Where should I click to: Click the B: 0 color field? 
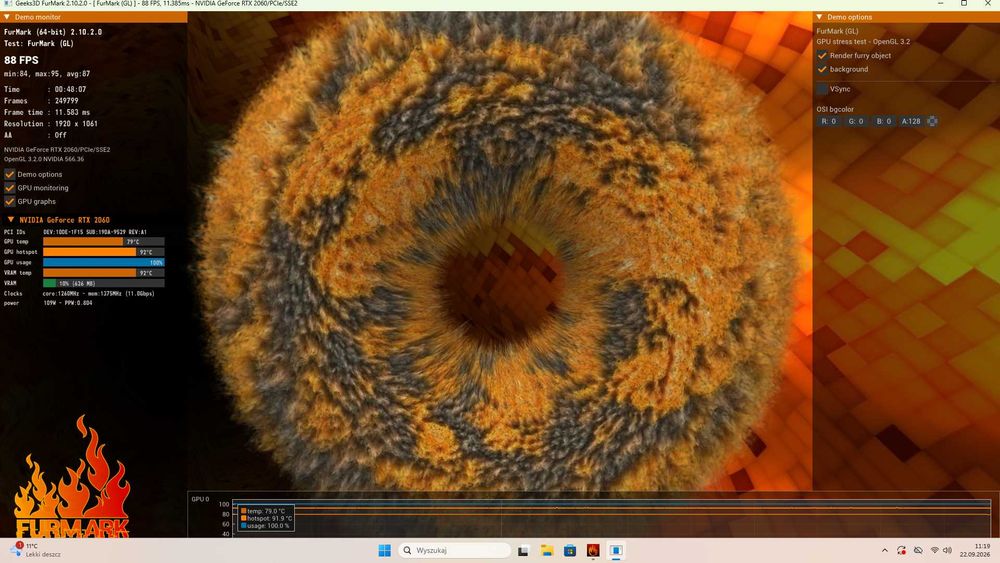[x=883, y=121]
